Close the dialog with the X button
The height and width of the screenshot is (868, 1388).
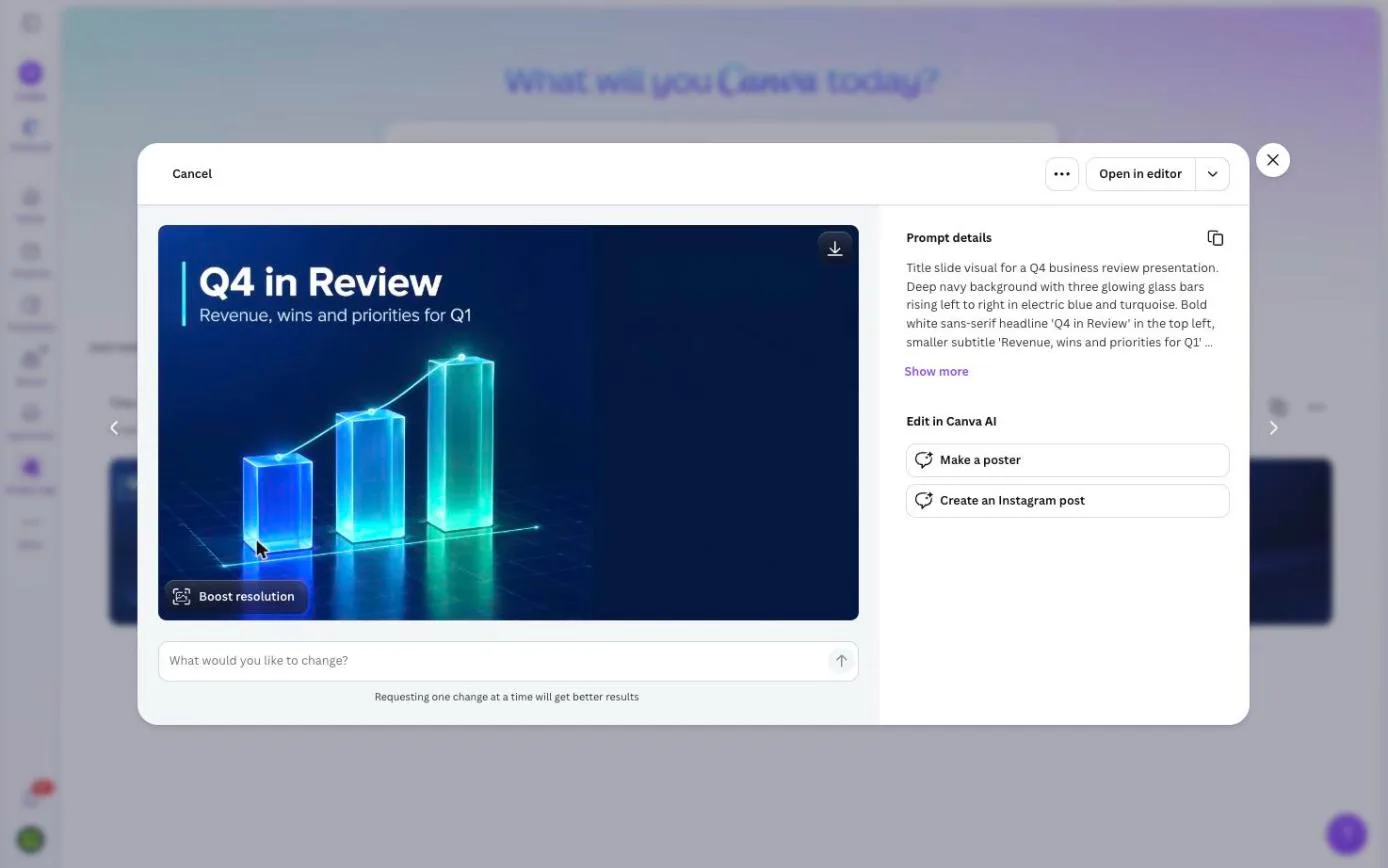pos(1273,160)
